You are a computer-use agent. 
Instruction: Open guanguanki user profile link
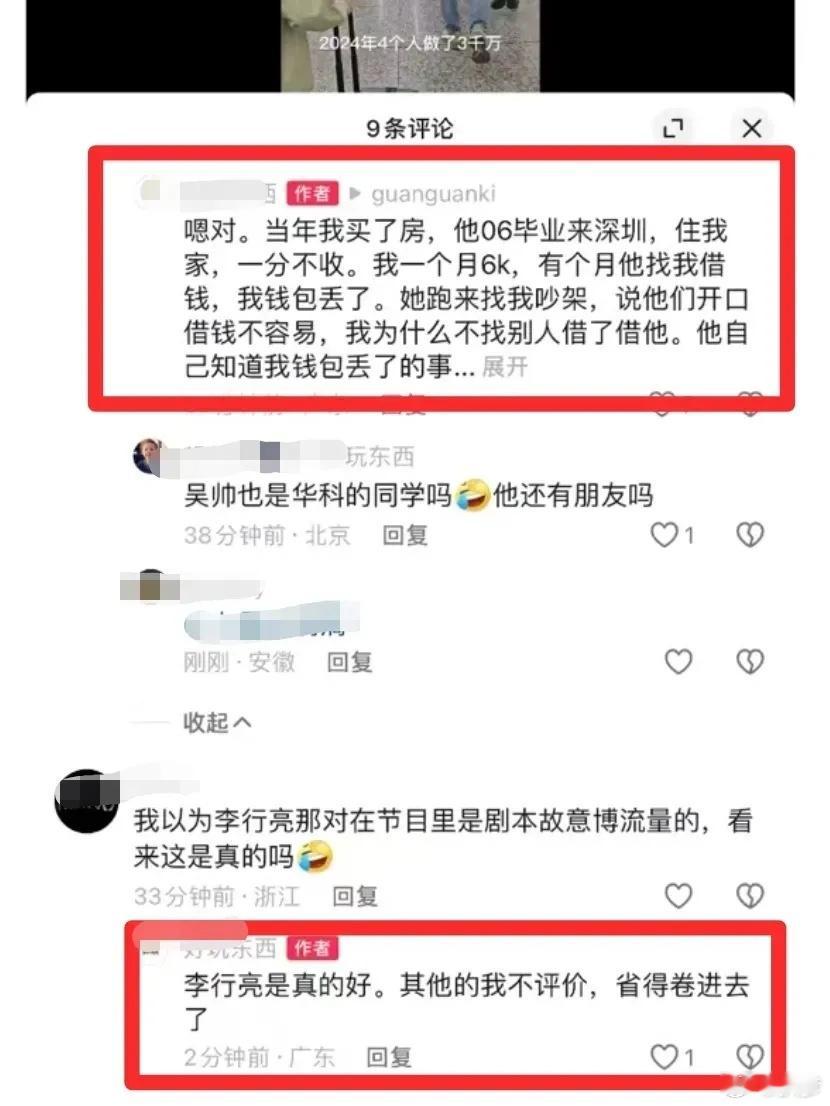(433, 193)
